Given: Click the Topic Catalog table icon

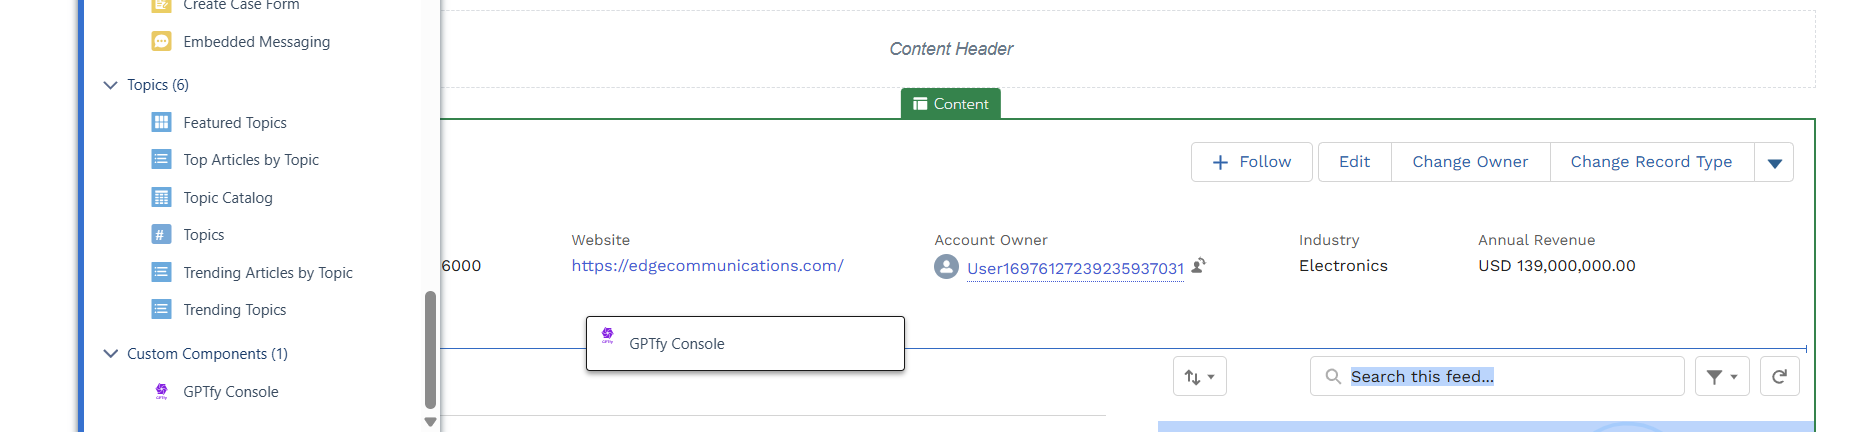Looking at the screenshot, I should (161, 197).
